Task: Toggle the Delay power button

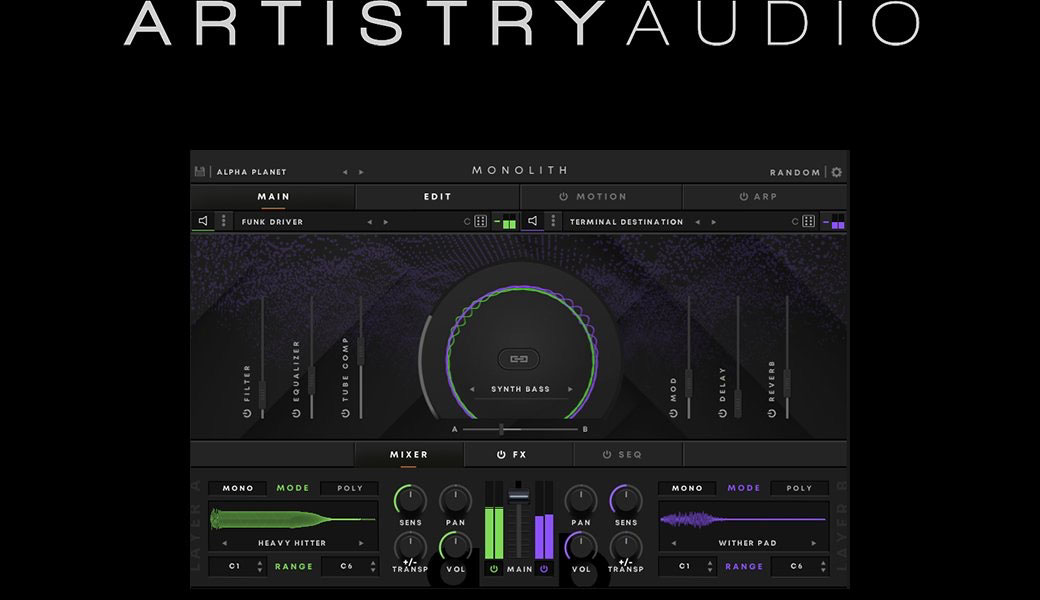Action: click(722, 413)
